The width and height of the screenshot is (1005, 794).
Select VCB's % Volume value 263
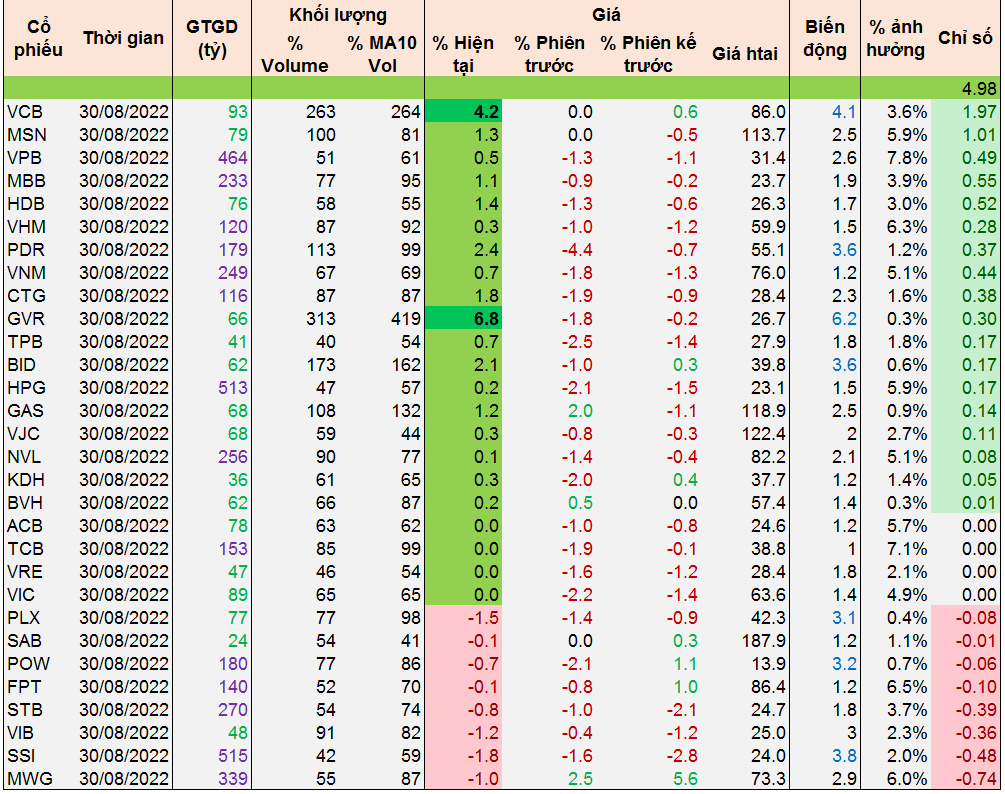click(320, 112)
